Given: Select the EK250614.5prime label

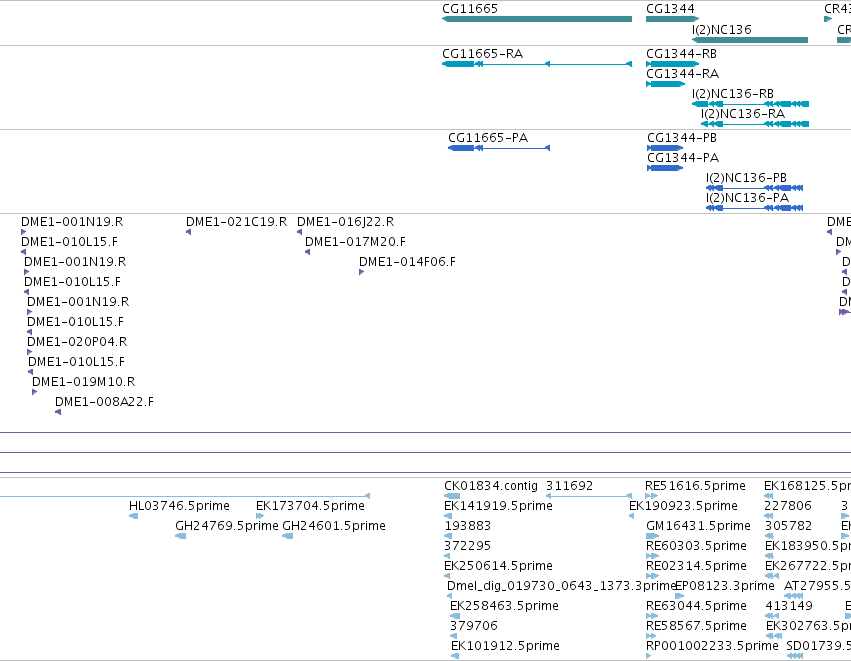Looking at the screenshot, I should tap(498, 566).
